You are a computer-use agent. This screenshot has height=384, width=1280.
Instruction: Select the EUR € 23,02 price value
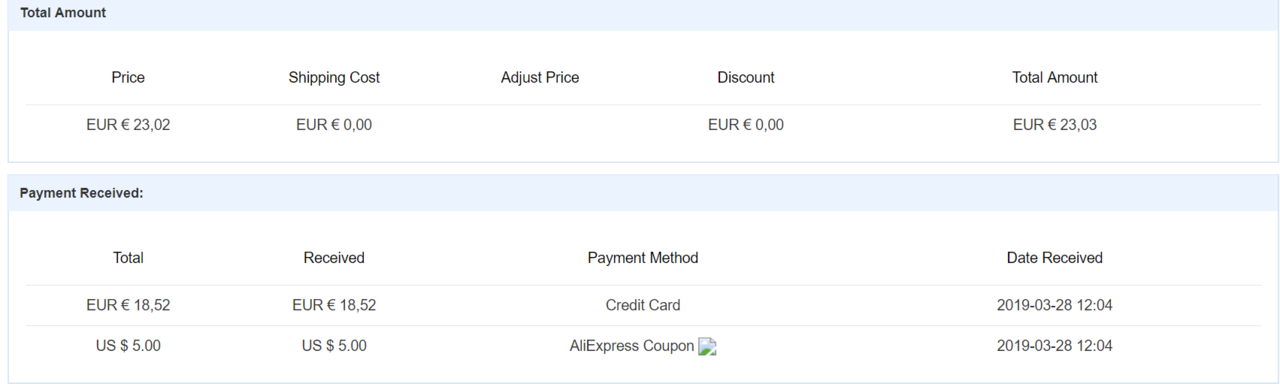tap(128, 125)
